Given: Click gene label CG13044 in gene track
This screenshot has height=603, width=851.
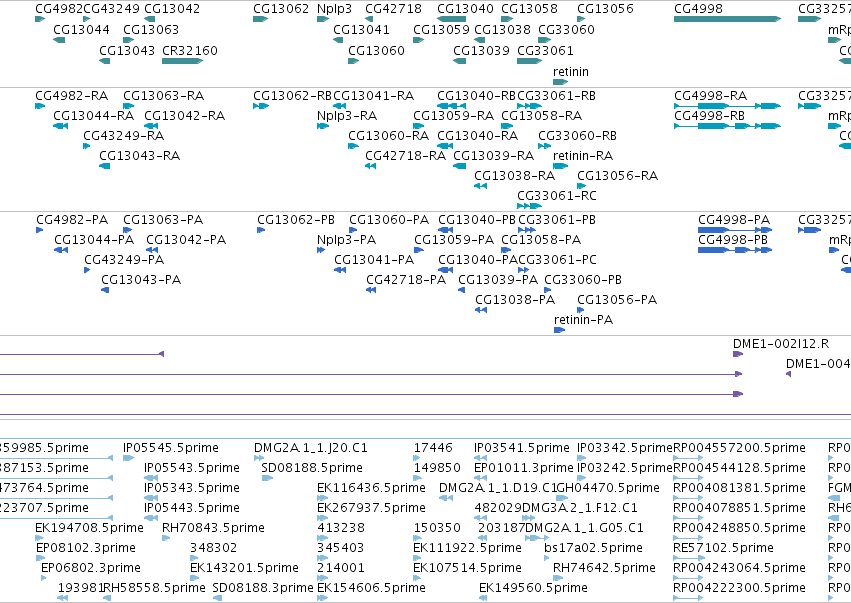Looking at the screenshot, I should (81, 29).
